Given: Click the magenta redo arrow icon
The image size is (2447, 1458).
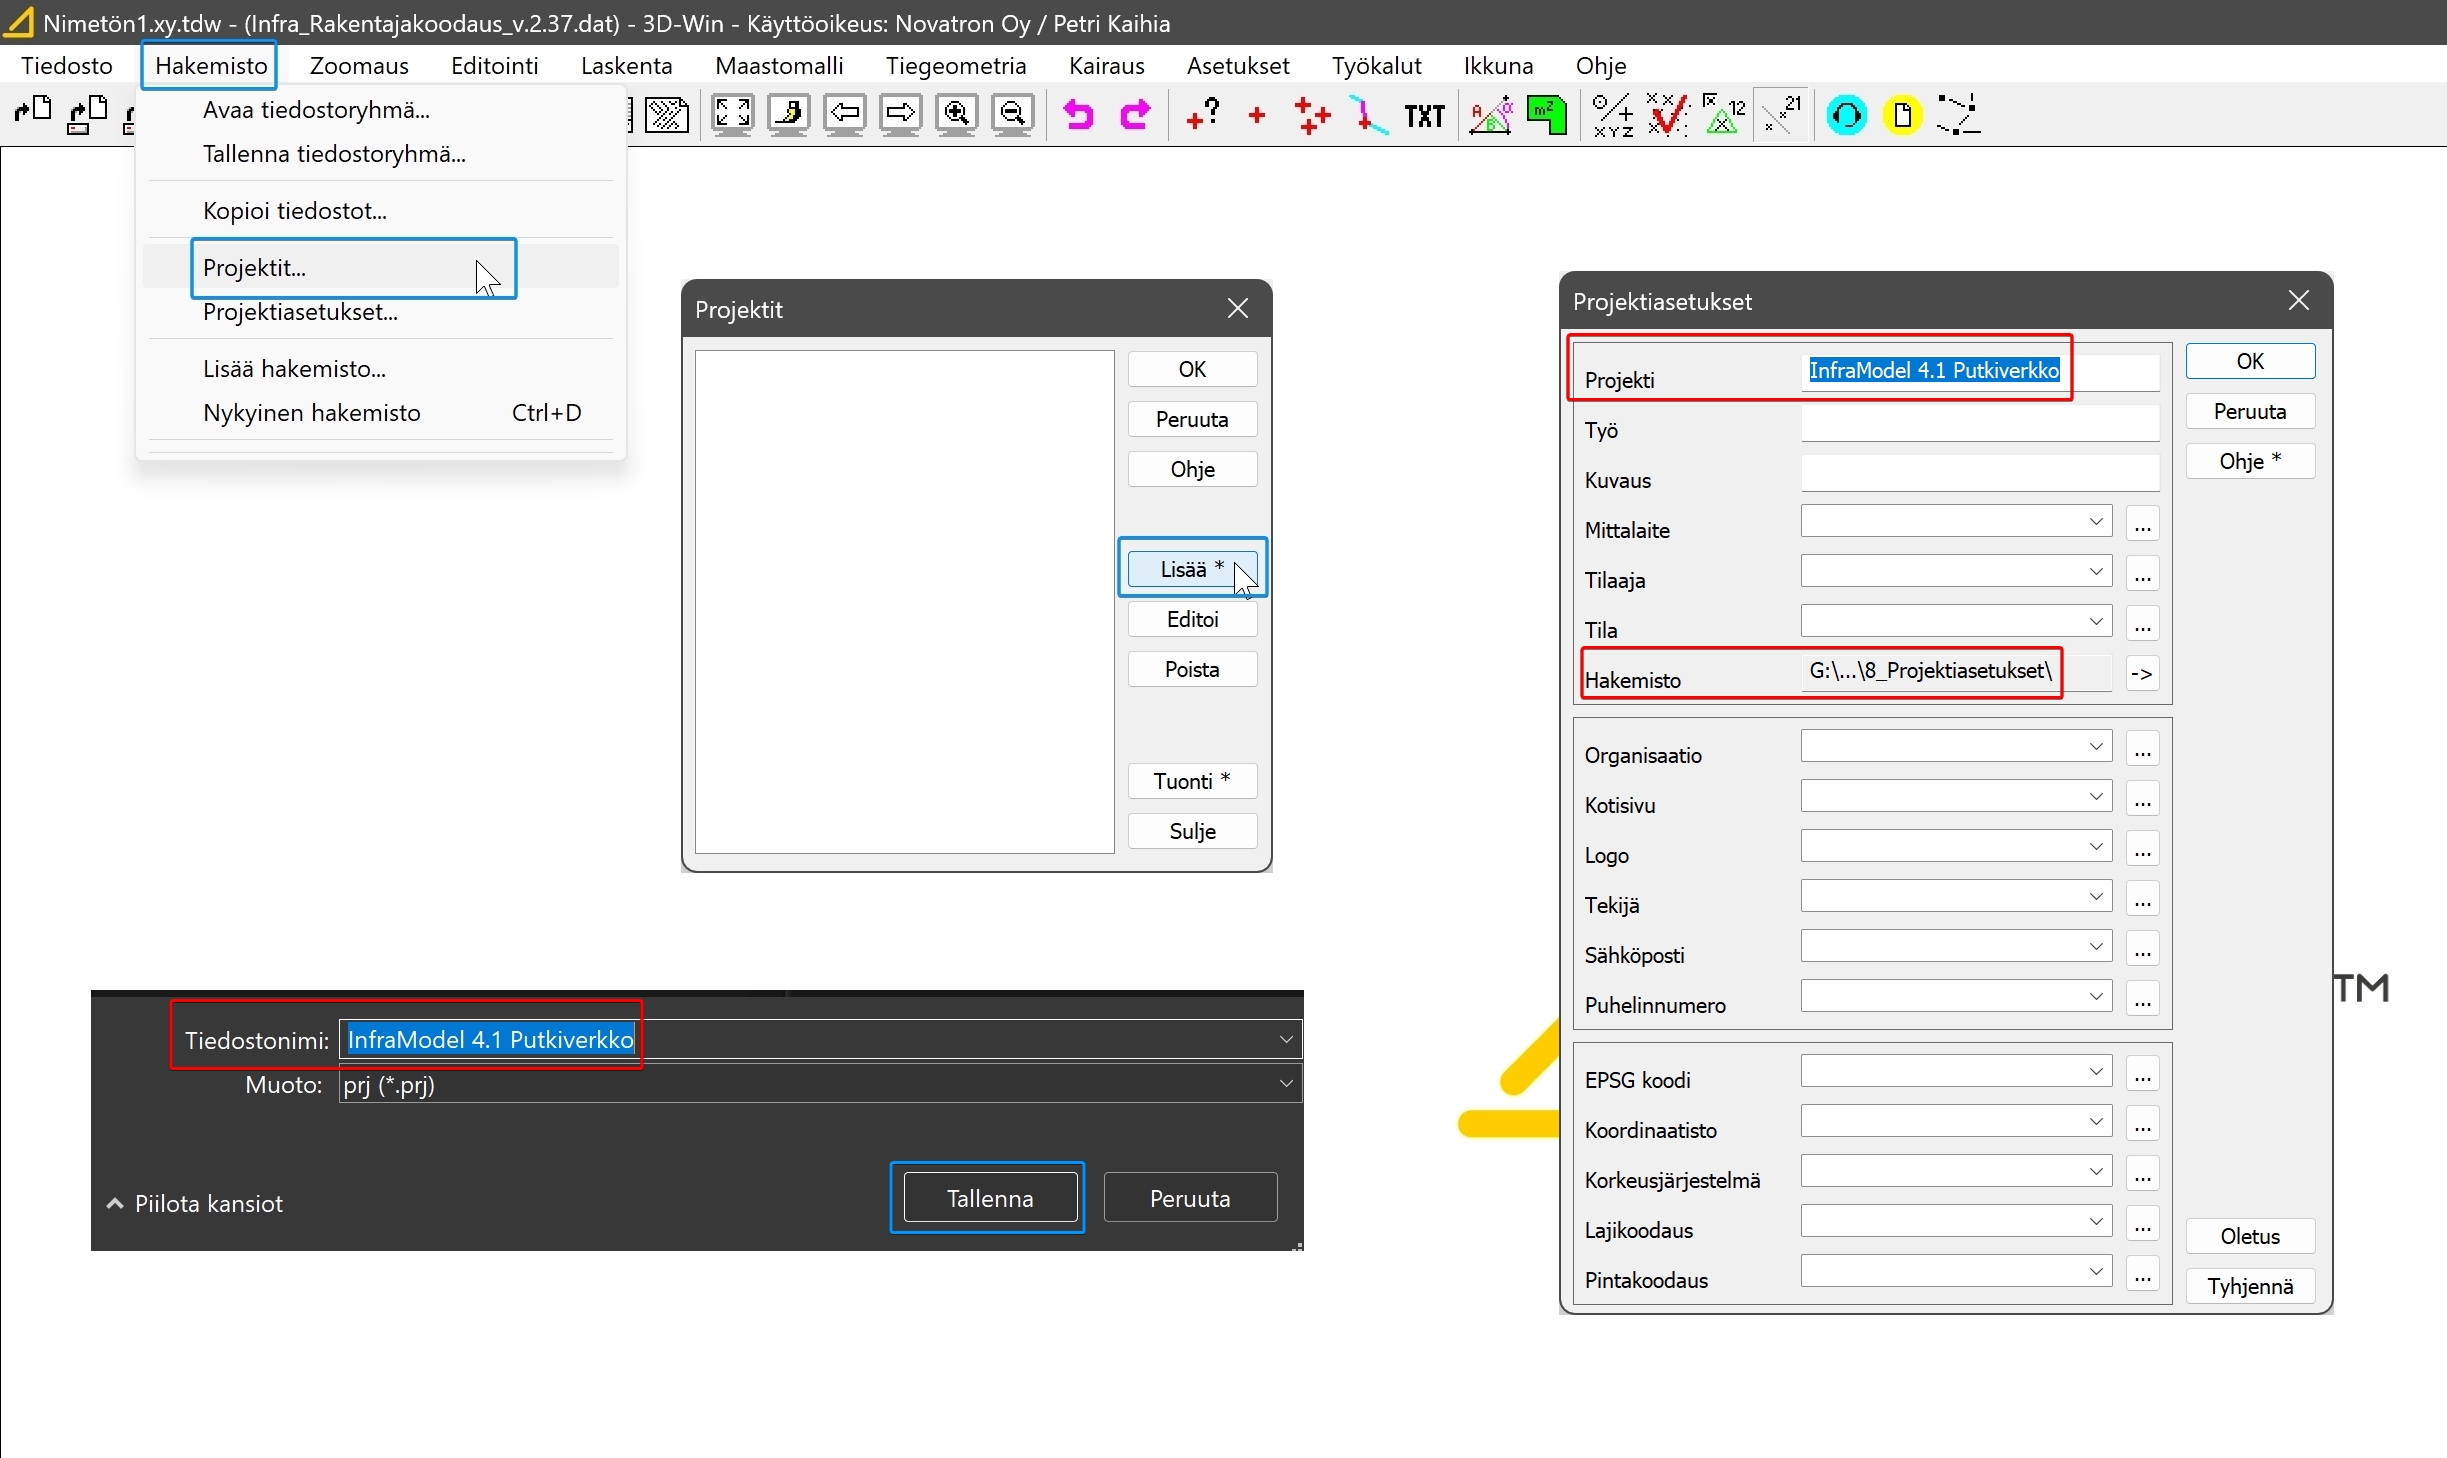Looking at the screenshot, I should click(1136, 115).
